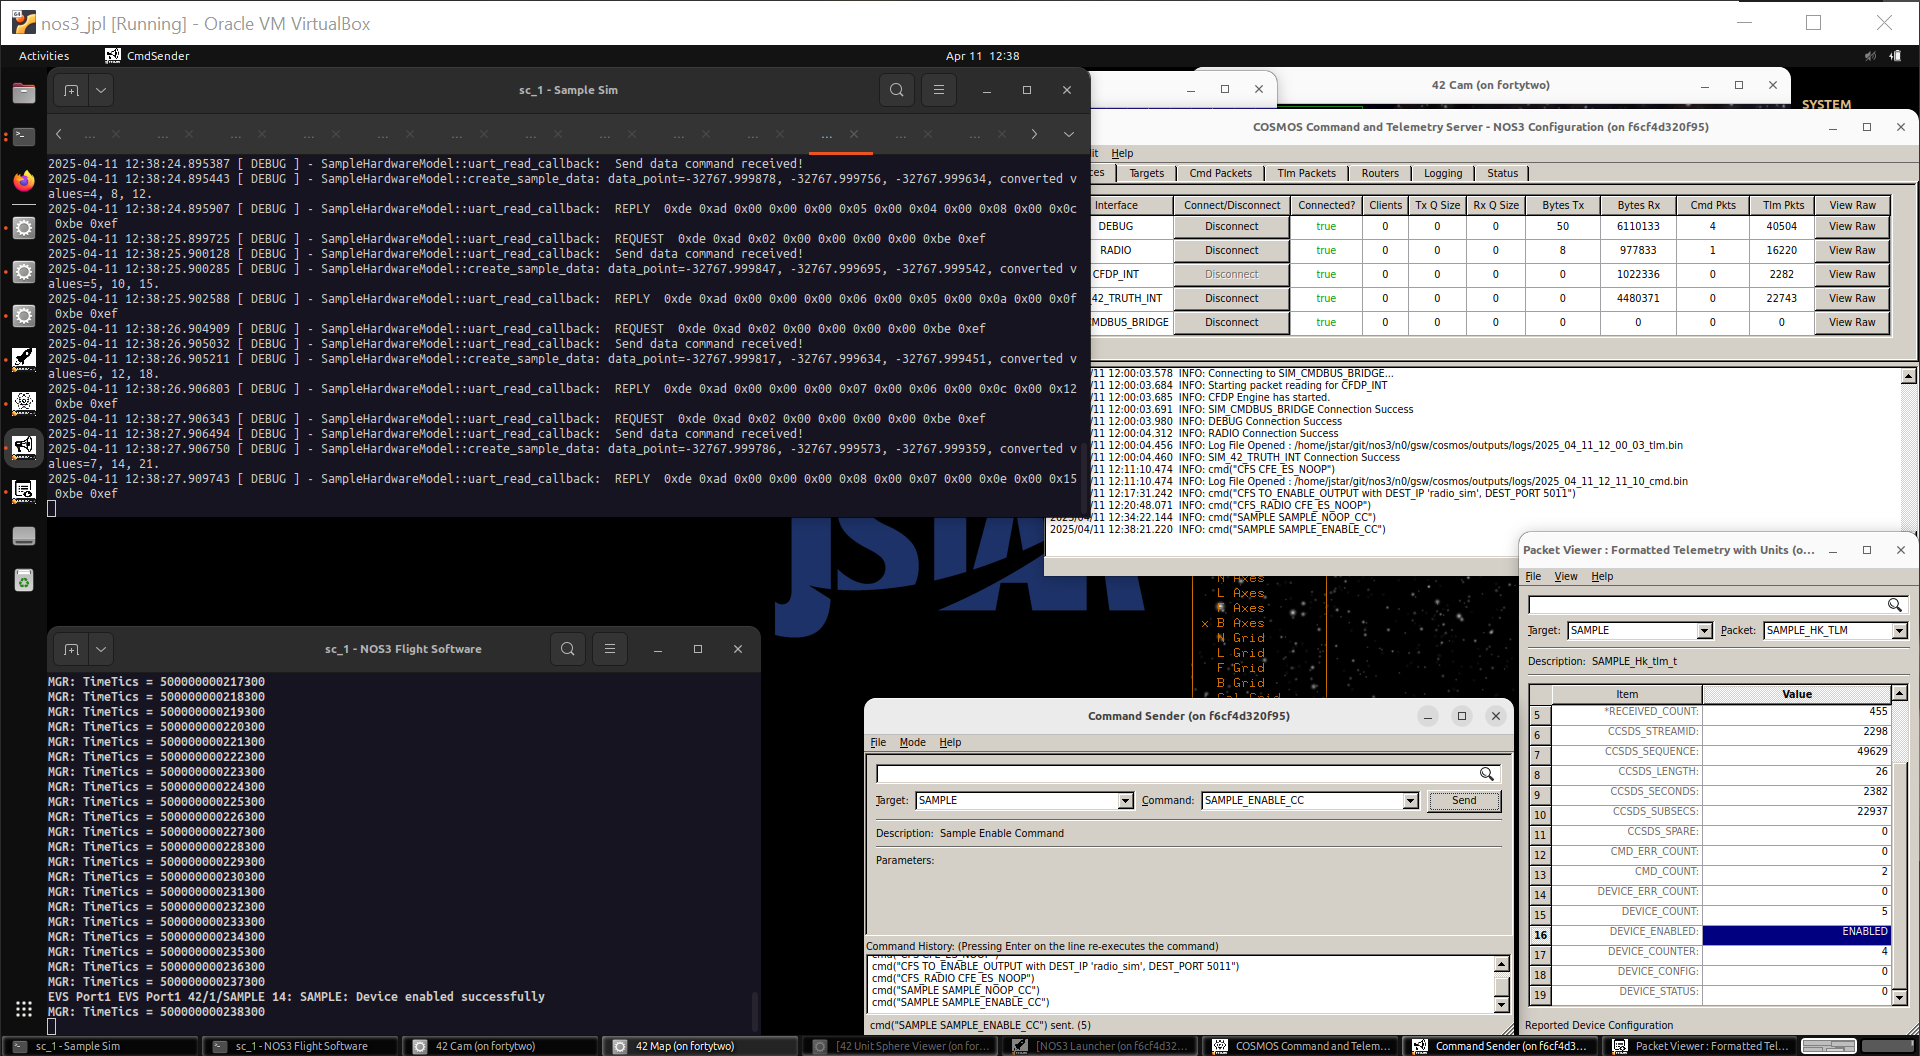This screenshot has width=1920, height=1056.
Task: Open hamburger menu in Flight Software terminal
Action: 610,649
